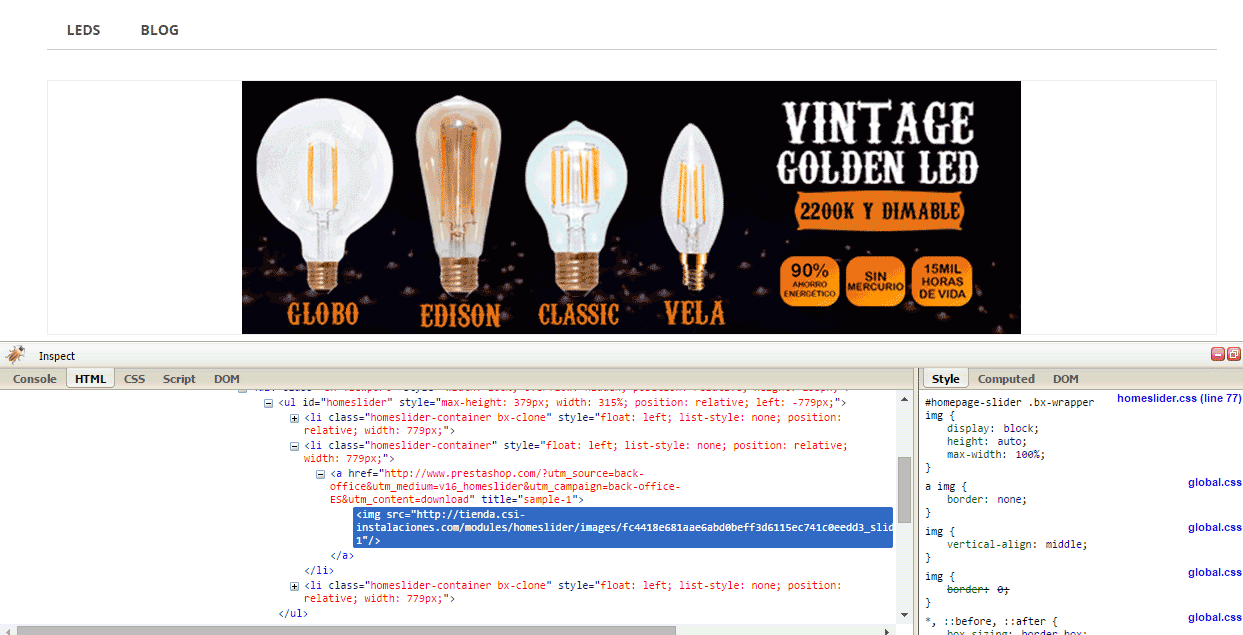This screenshot has width=1243, height=635.
Task: Switch to the CSS tab
Action: (134, 379)
